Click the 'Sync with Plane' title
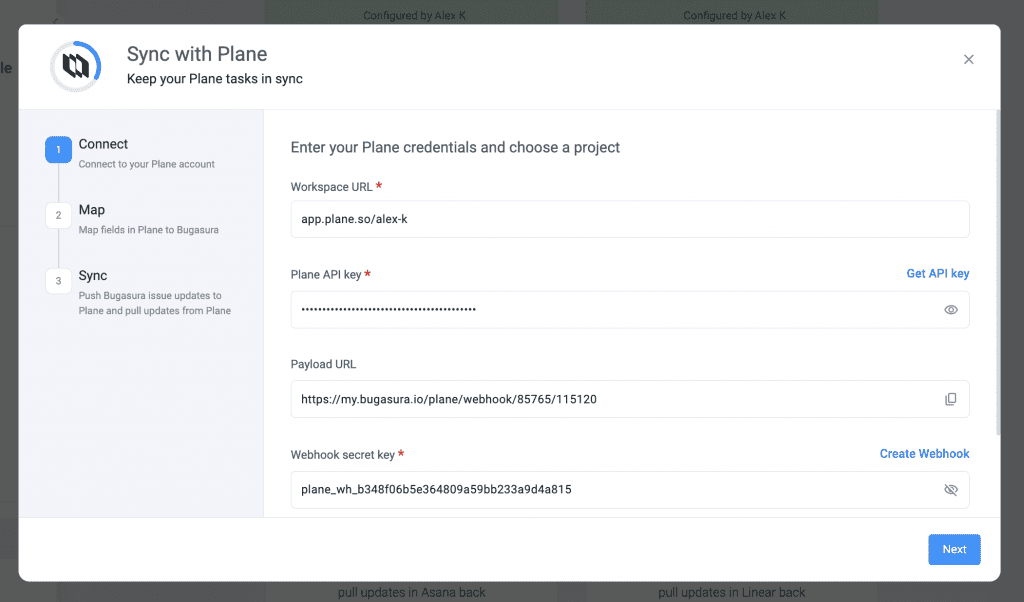 197,54
